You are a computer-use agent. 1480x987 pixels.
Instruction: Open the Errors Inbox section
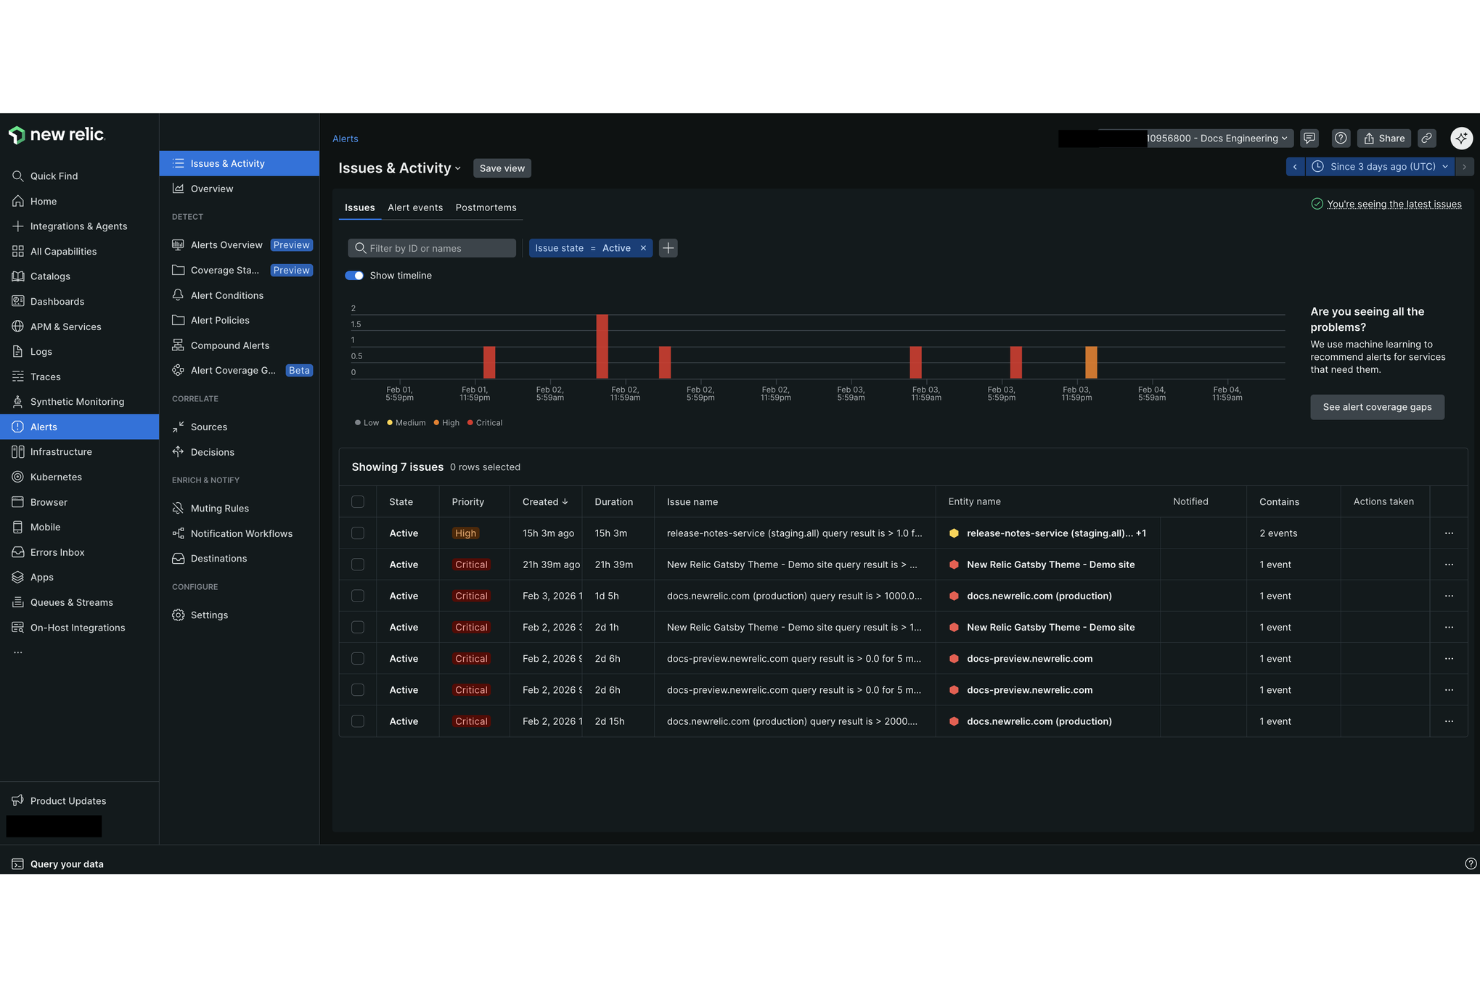click(x=55, y=552)
